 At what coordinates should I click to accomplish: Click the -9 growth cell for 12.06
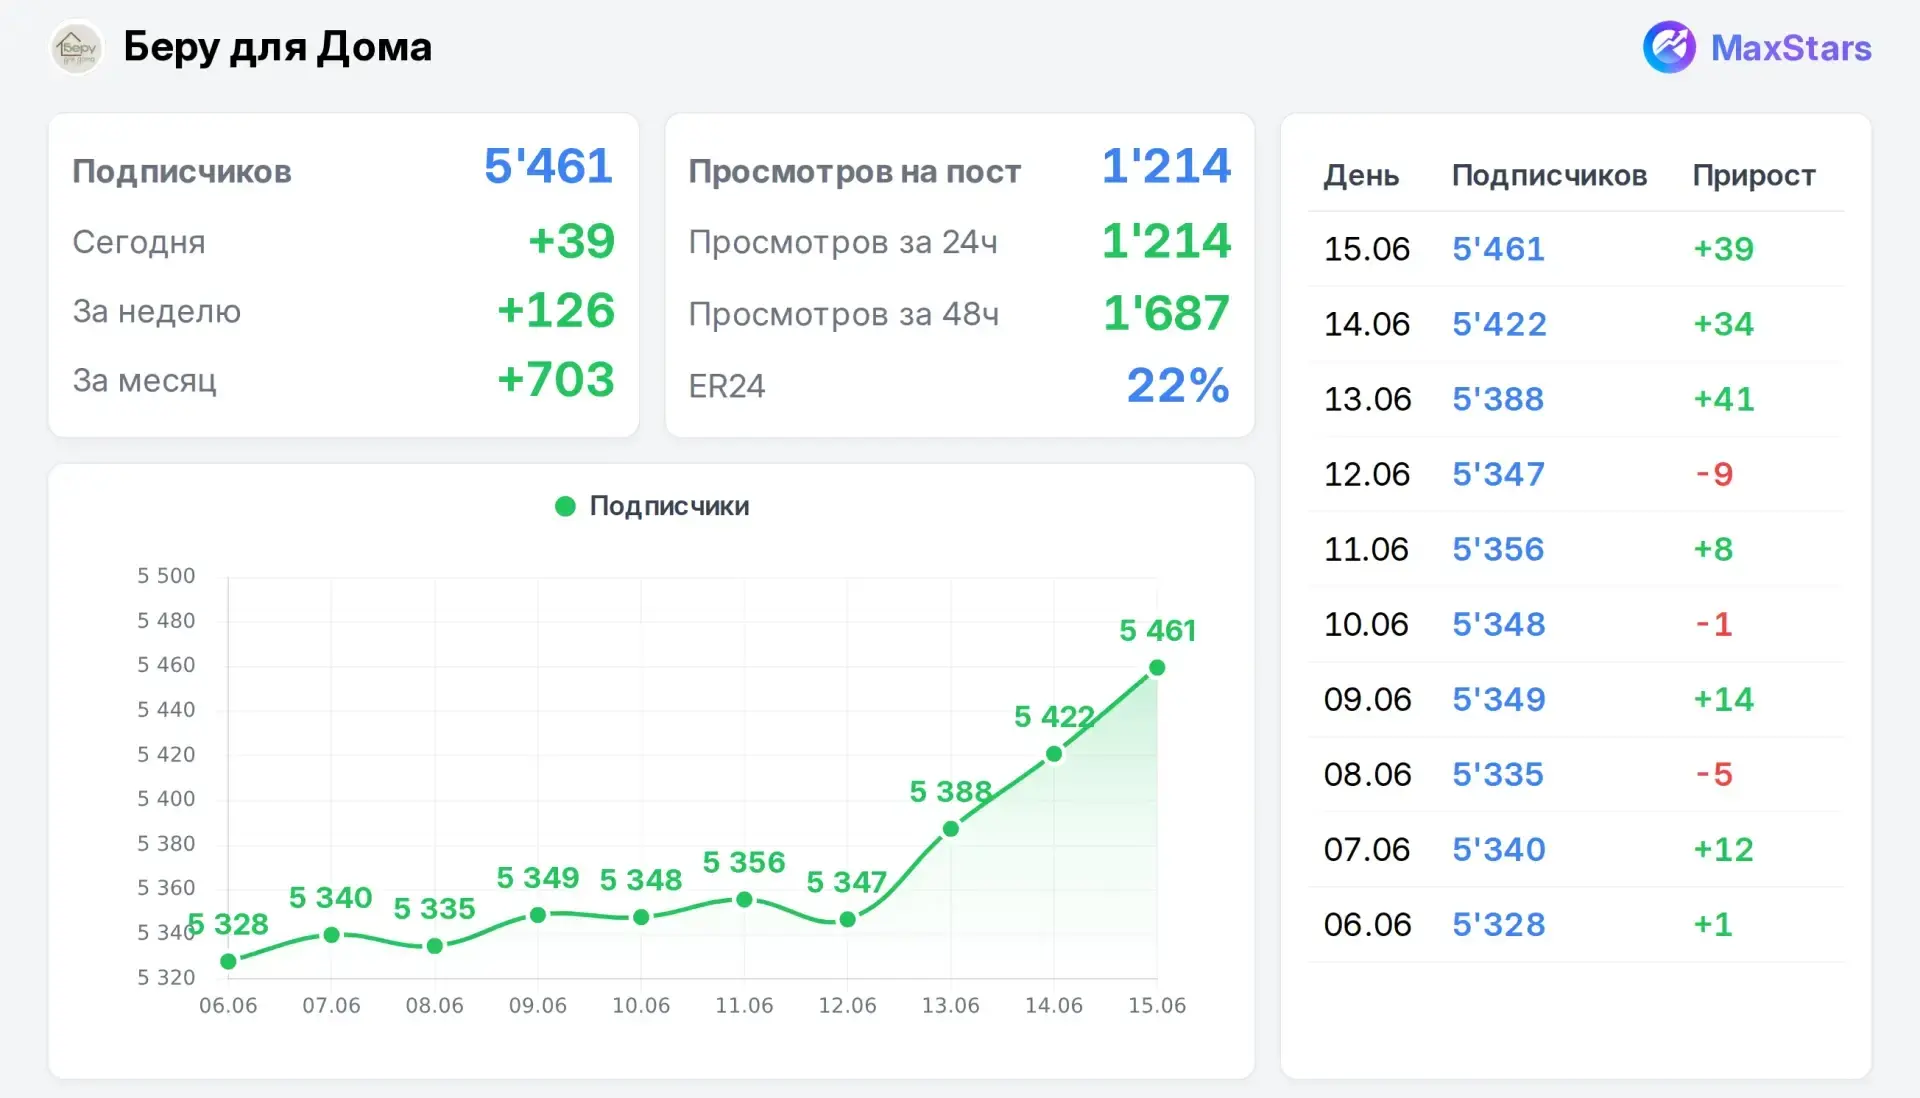pyautogui.click(x=1714, y=474)
